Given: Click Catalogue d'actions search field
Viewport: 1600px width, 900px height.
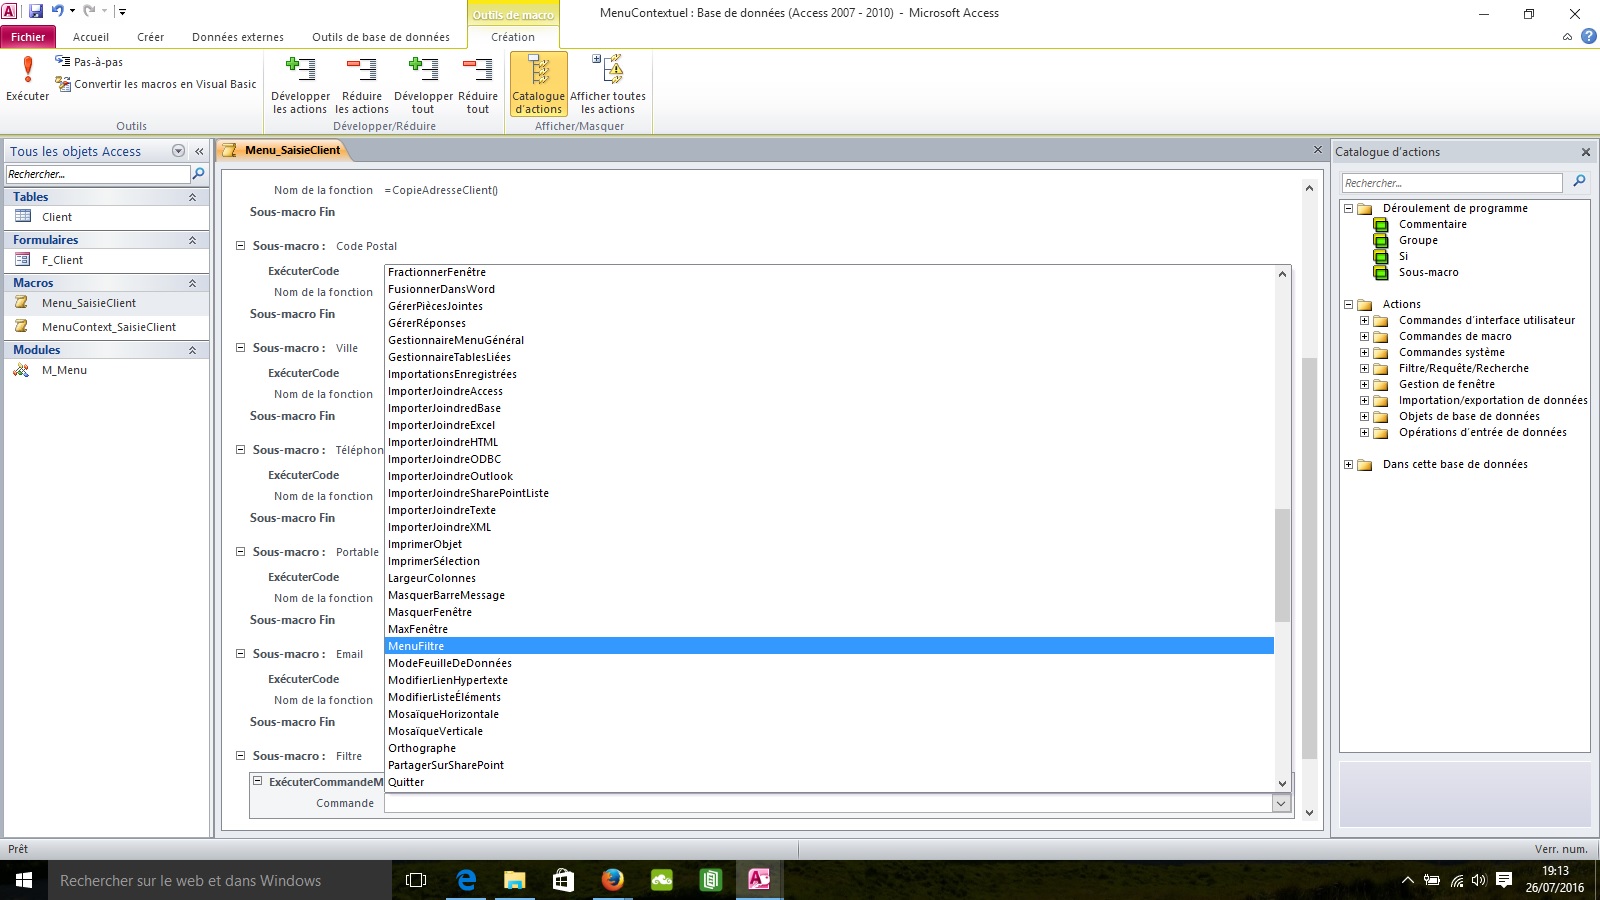Looking at the screenshot, I should [1452, 183].
